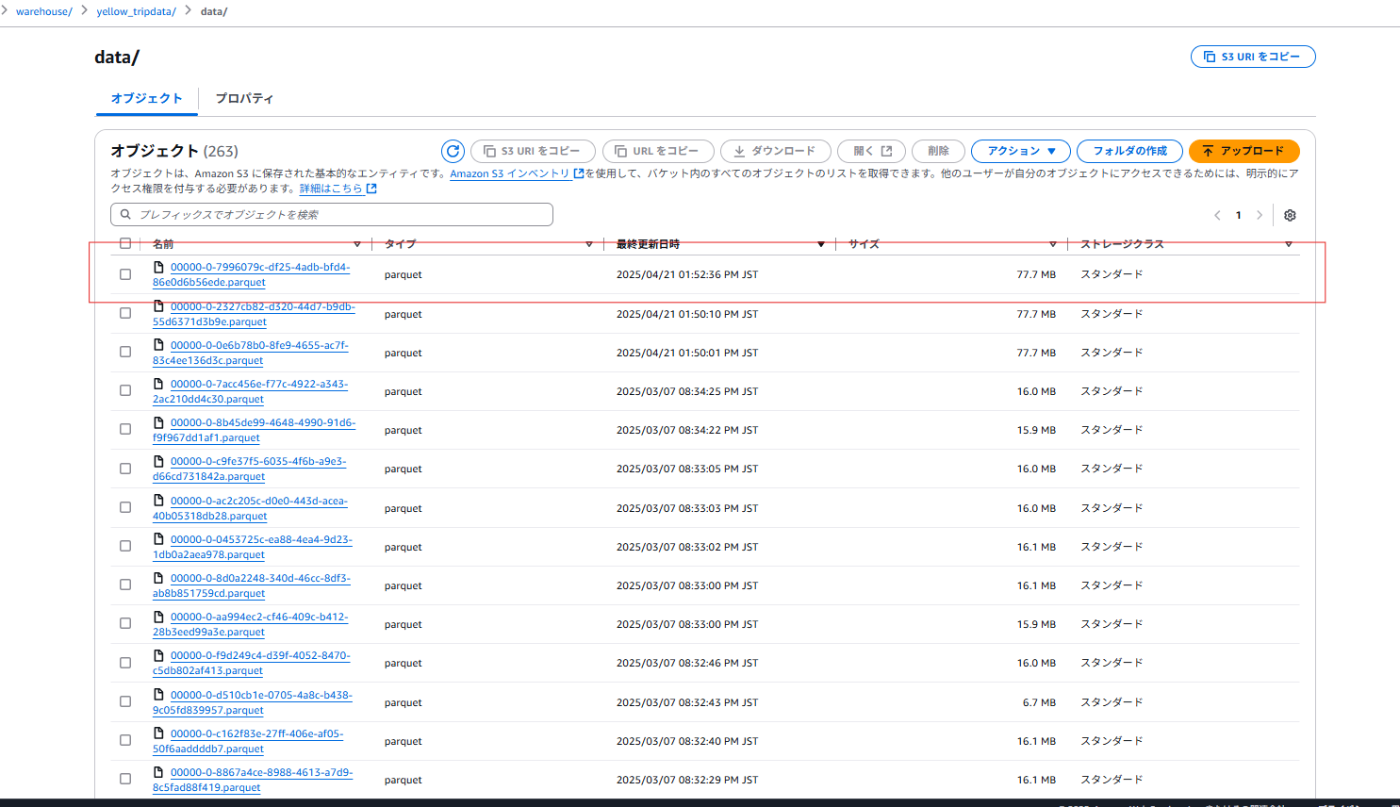Check the box for 00000-0-7acc456e file

coord(125,391)
